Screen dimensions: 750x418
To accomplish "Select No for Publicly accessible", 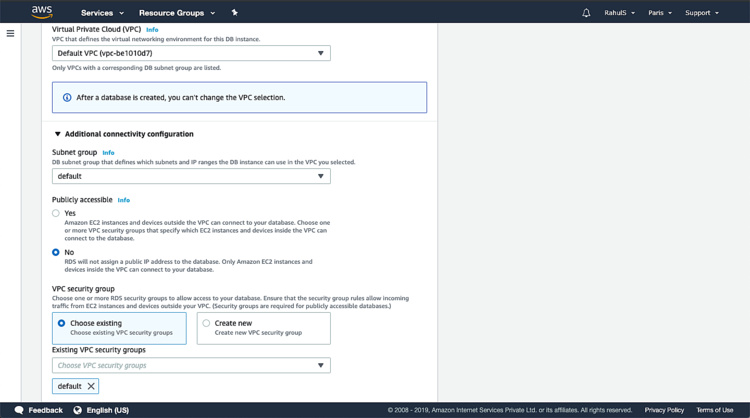I will coord(56,252).
